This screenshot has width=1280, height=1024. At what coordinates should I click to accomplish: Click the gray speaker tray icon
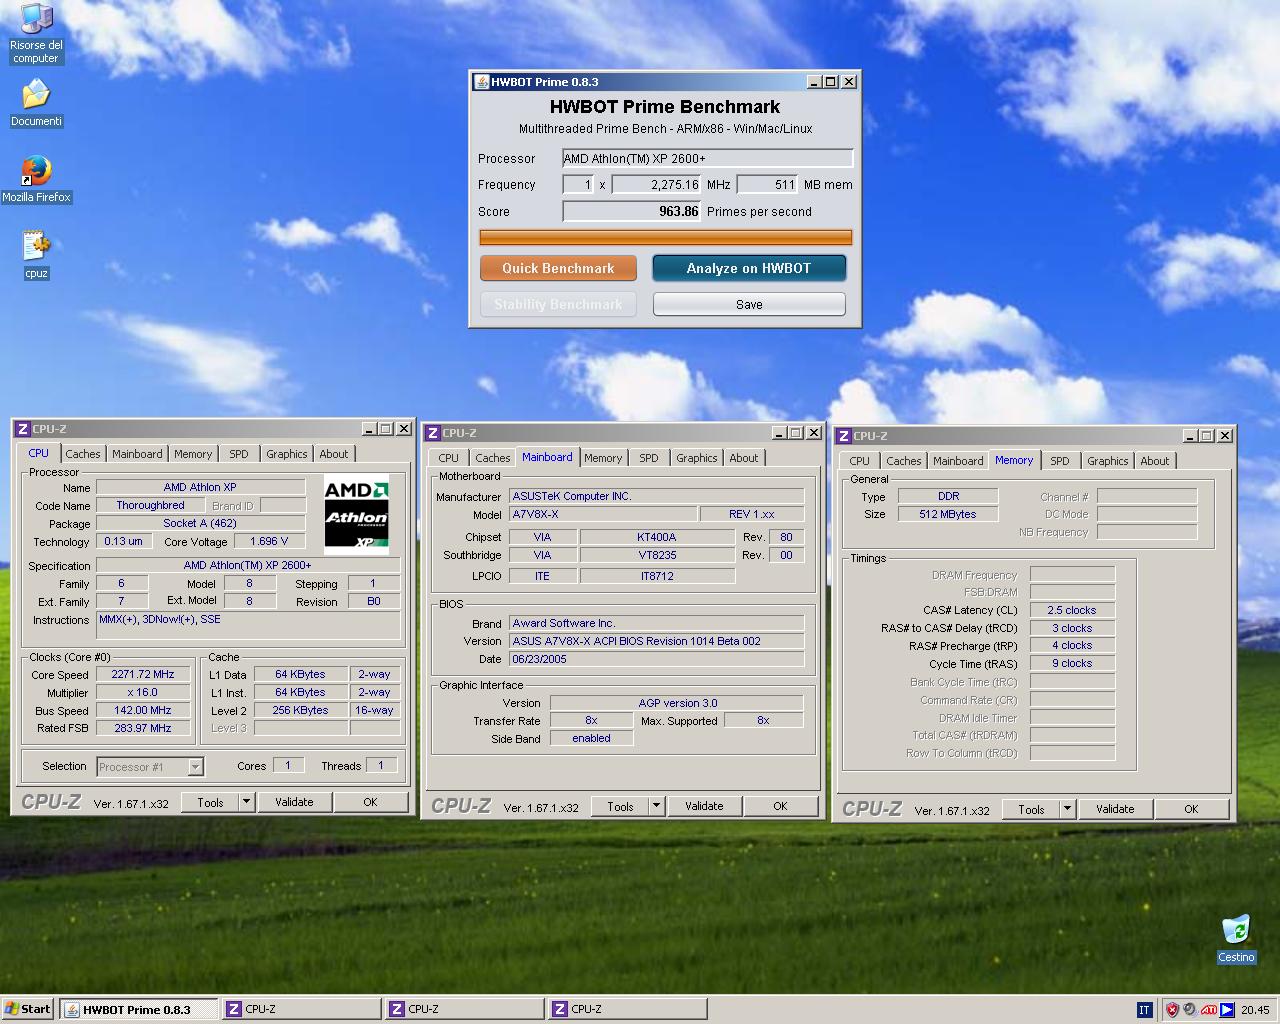pyautogui.click(x=1190, y=1010)
